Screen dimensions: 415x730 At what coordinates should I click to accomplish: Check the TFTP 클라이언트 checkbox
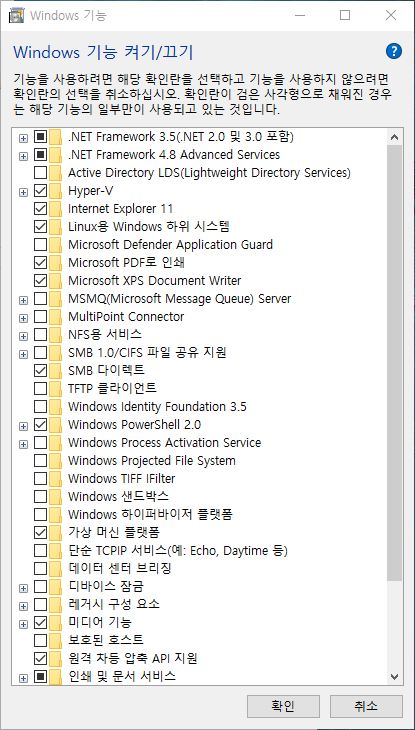pos(41,388)
